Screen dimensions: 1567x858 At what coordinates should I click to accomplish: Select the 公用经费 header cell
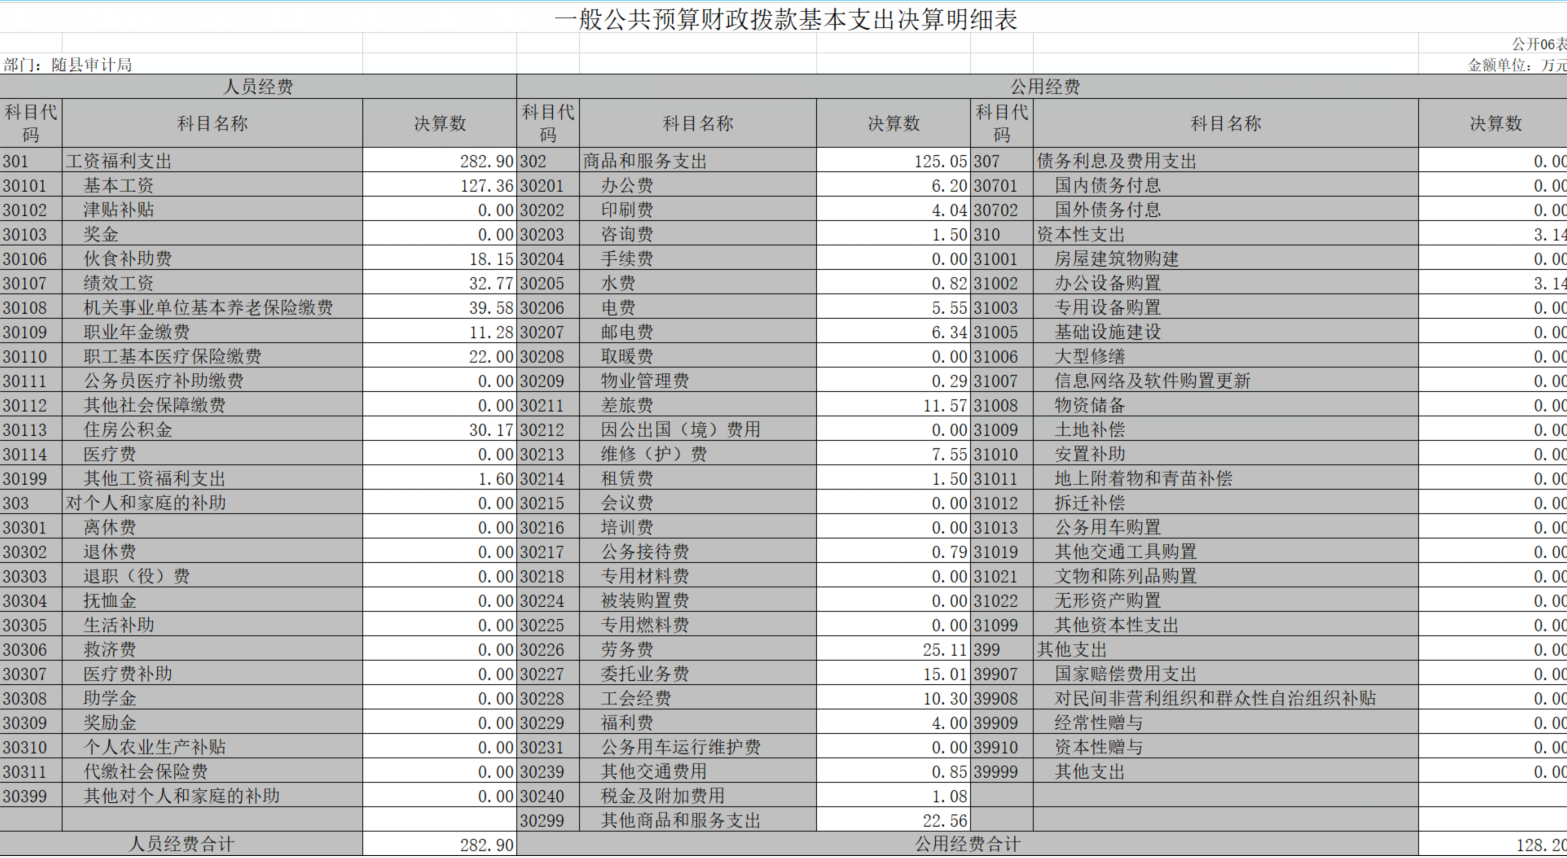(1044, 87)
